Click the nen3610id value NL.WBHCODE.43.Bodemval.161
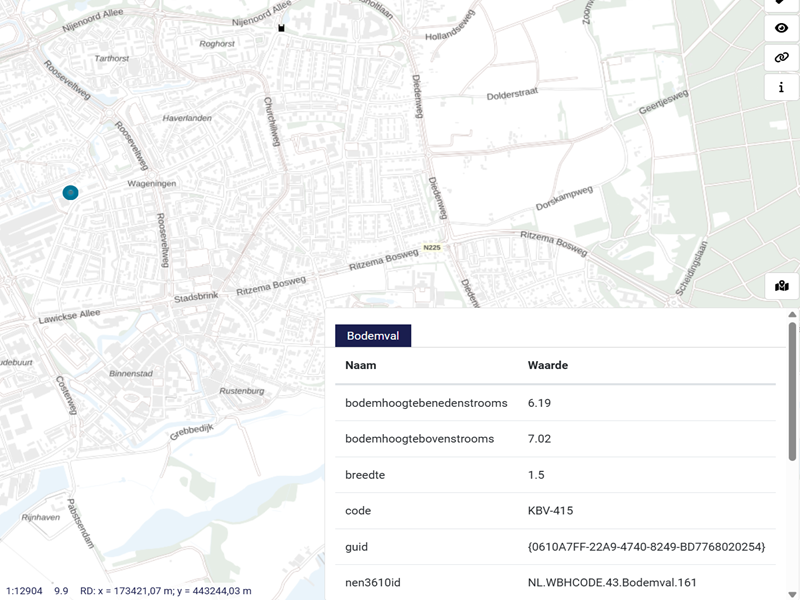 point(611,582)
